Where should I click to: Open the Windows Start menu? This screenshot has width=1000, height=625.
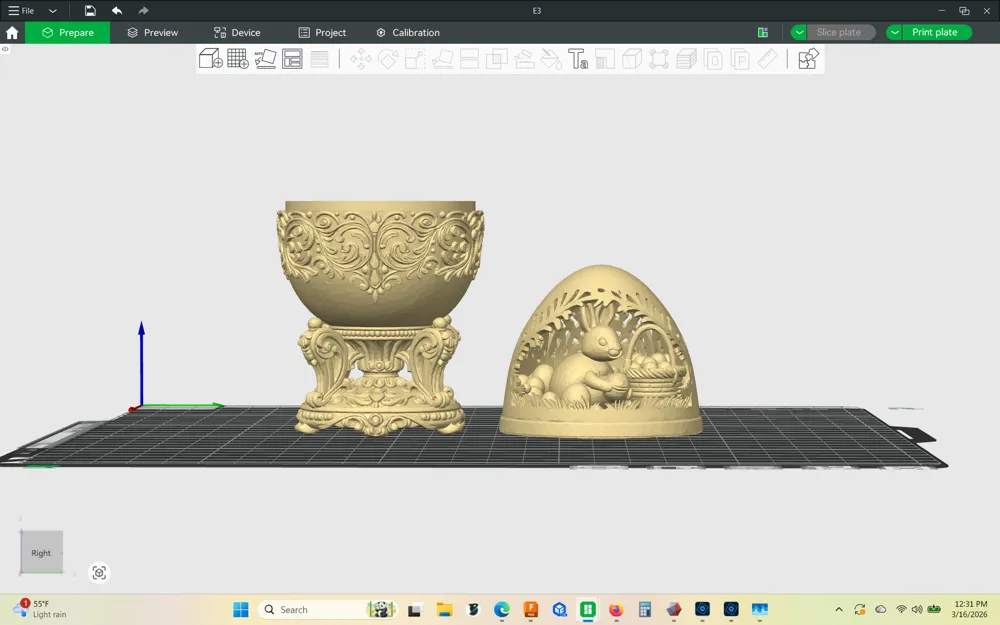241,610
